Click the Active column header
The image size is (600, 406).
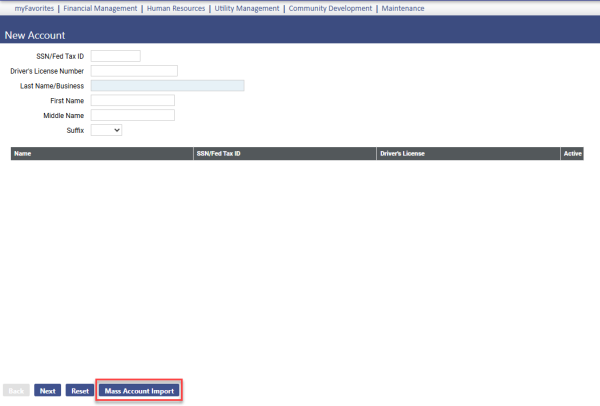572,154
